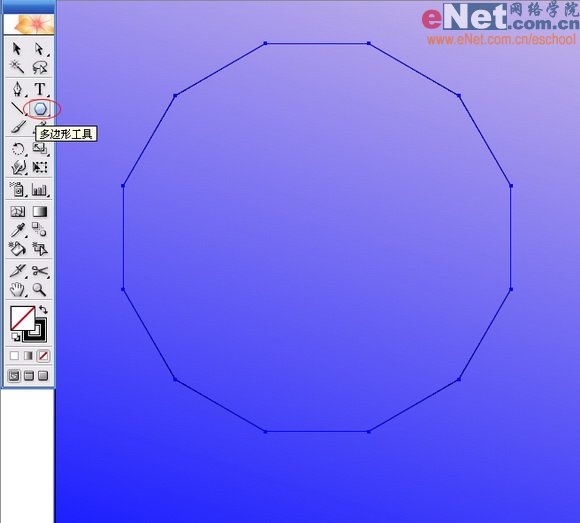The height and width of the screenshot is (523, 580).
Task: Activate the Warp tool
Action: 18,167
